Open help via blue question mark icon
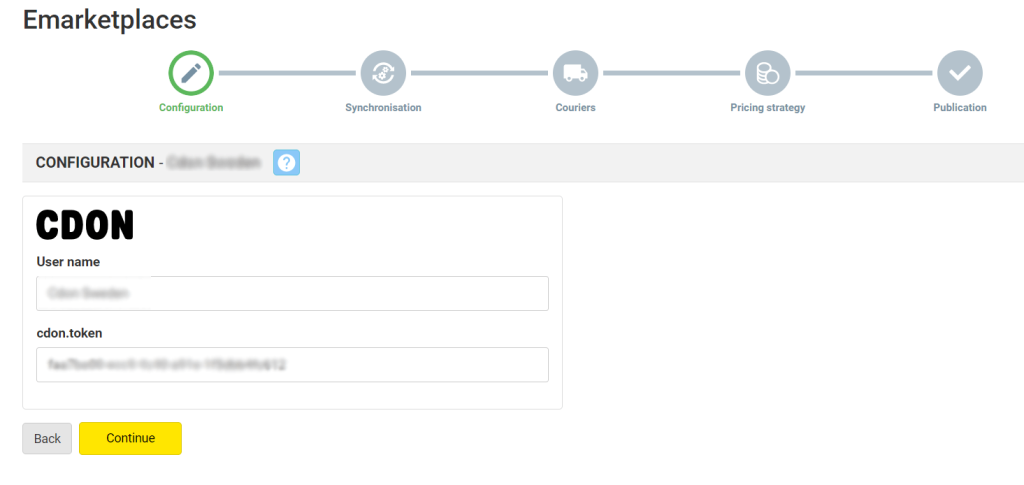 [287, 163]
